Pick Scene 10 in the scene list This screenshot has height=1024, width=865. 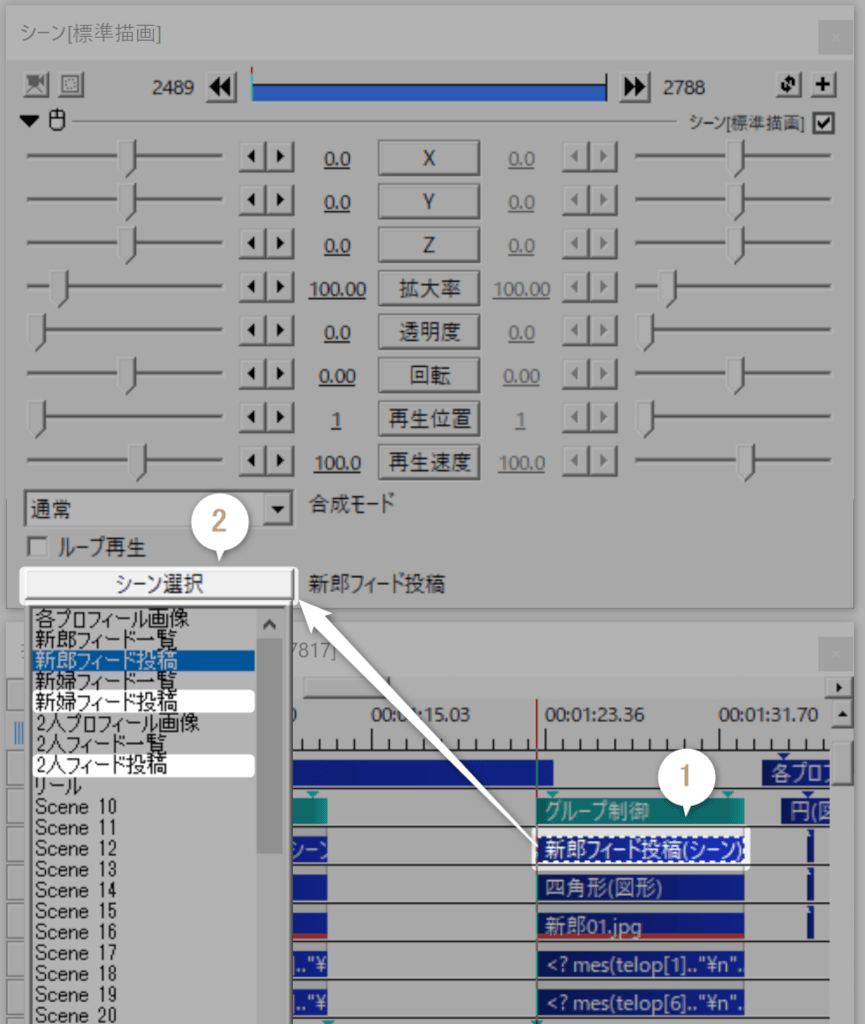(76, 807)
